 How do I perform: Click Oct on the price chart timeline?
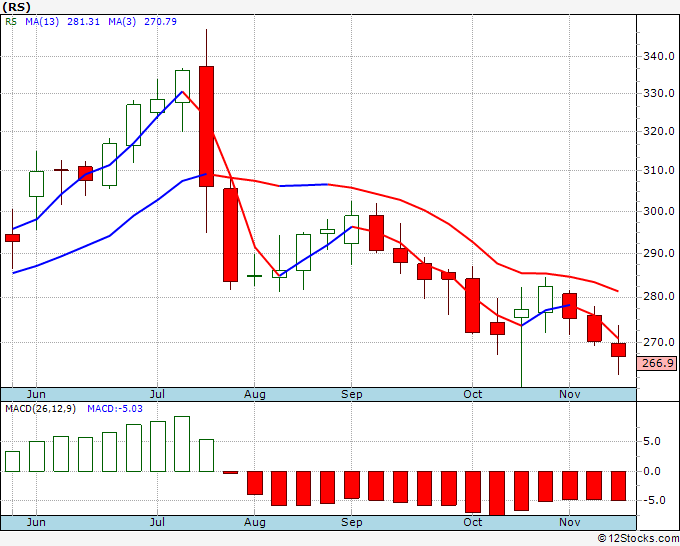[472, 394]
